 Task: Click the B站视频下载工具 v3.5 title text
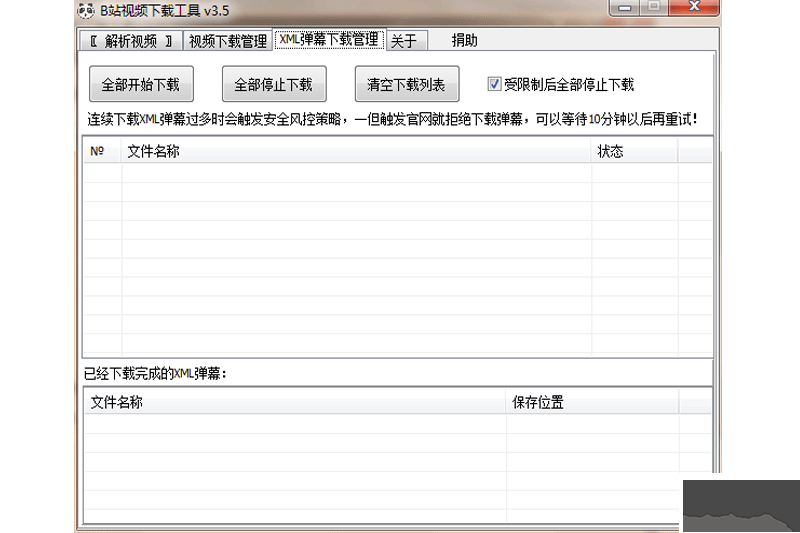164,11
